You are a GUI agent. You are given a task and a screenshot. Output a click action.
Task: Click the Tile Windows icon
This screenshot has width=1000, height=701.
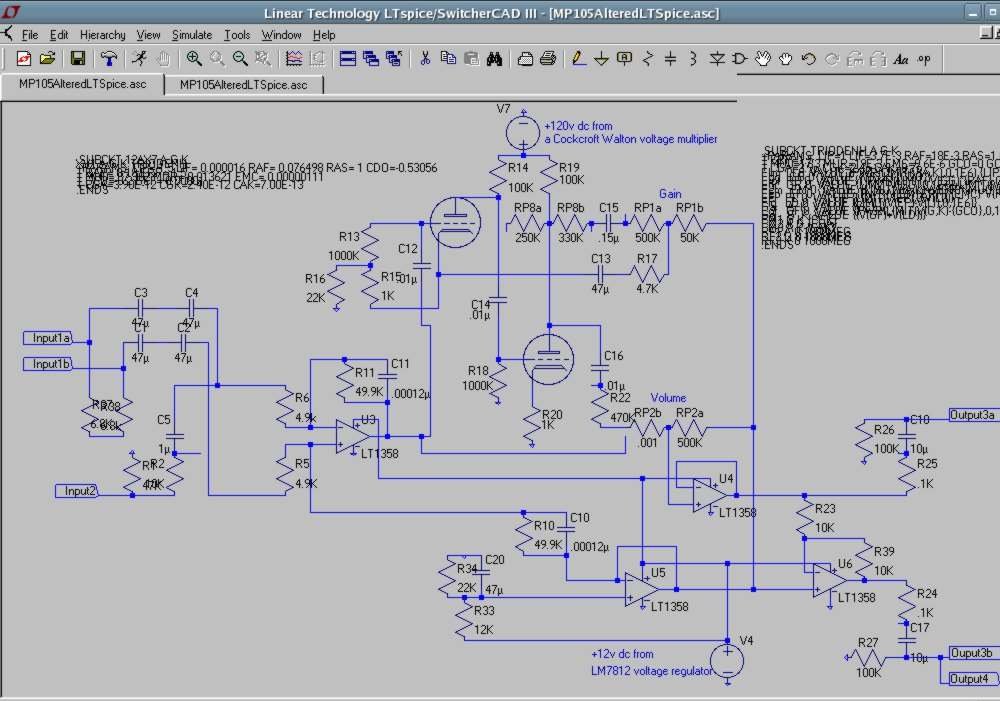pyautogui.click(x=348, y=59)
